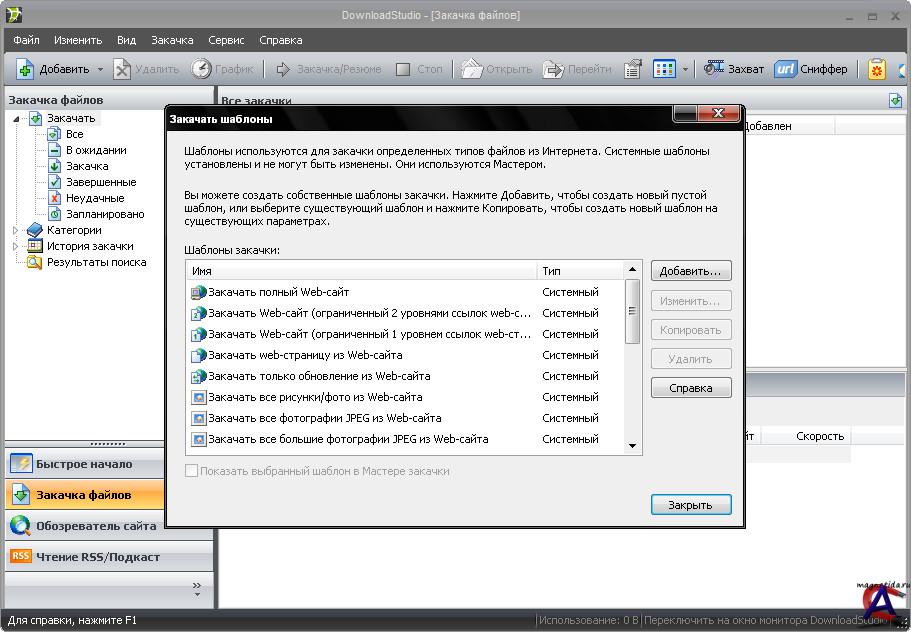Click the Сниффер url toolbar icon
Viewport: 911px width, 632px height.
pyautogui.click(x=786, y=69)
